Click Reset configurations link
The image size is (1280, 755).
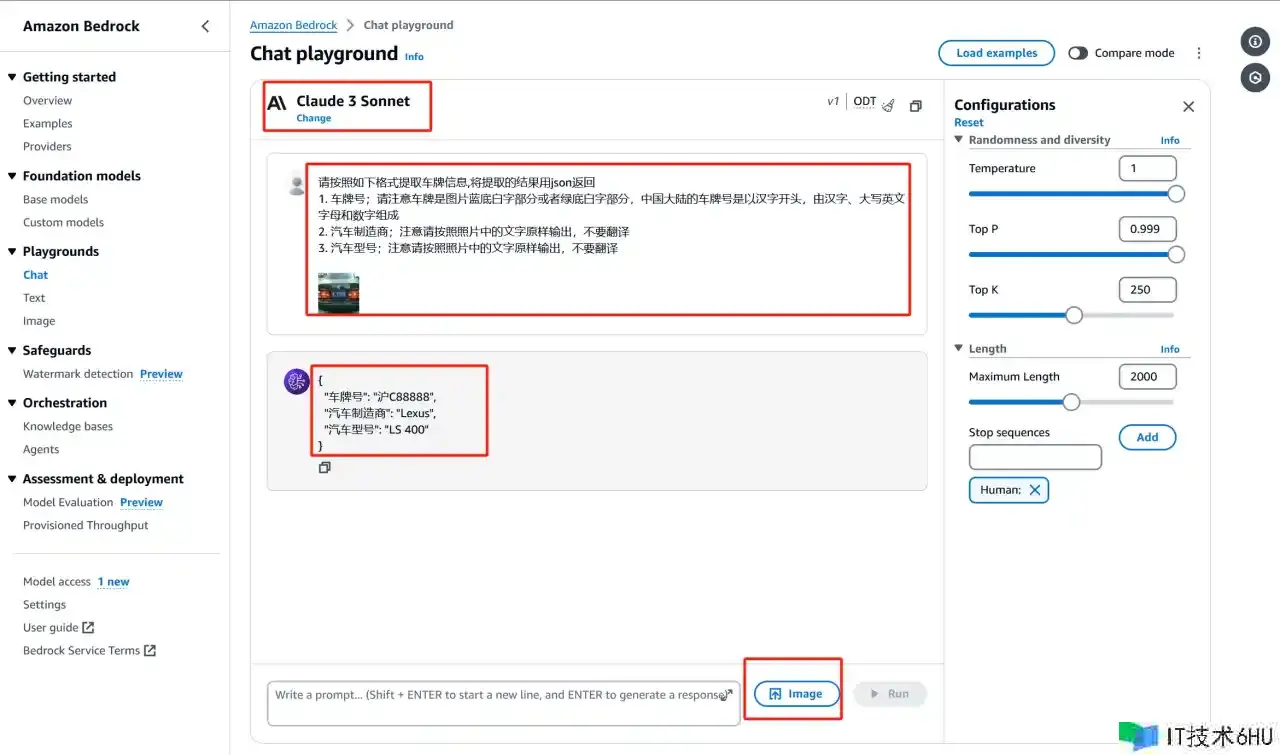pyautogui.click(x=968, y=123)
